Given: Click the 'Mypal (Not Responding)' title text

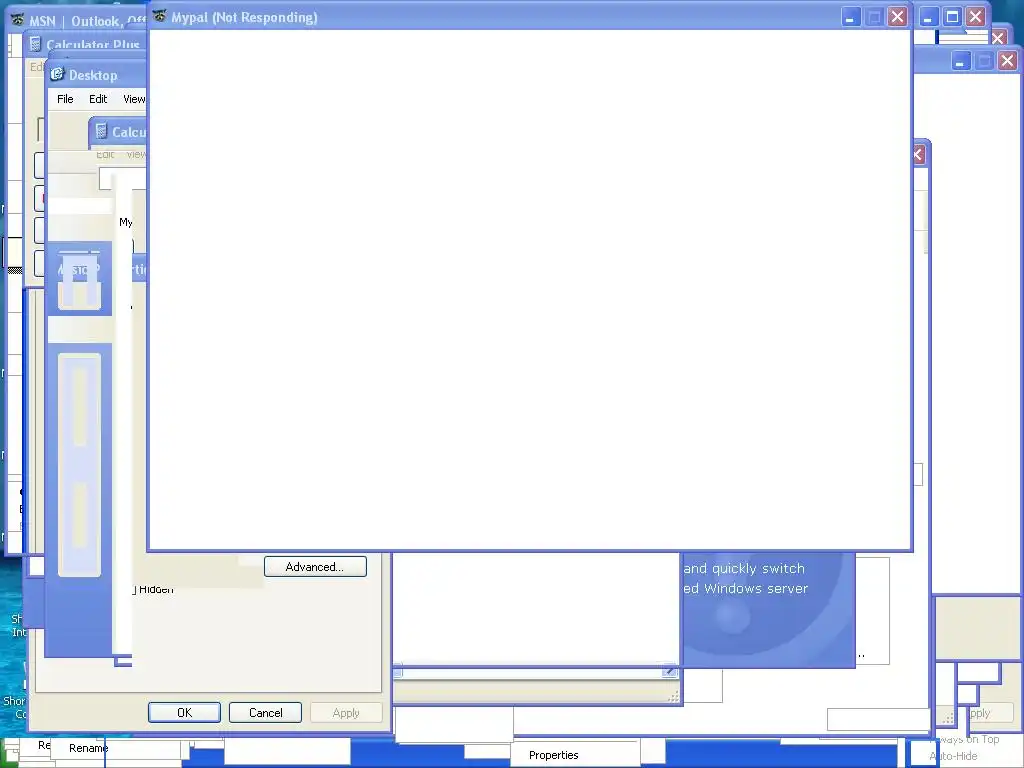Looking at the screenshot, I should tap(244, 18).
